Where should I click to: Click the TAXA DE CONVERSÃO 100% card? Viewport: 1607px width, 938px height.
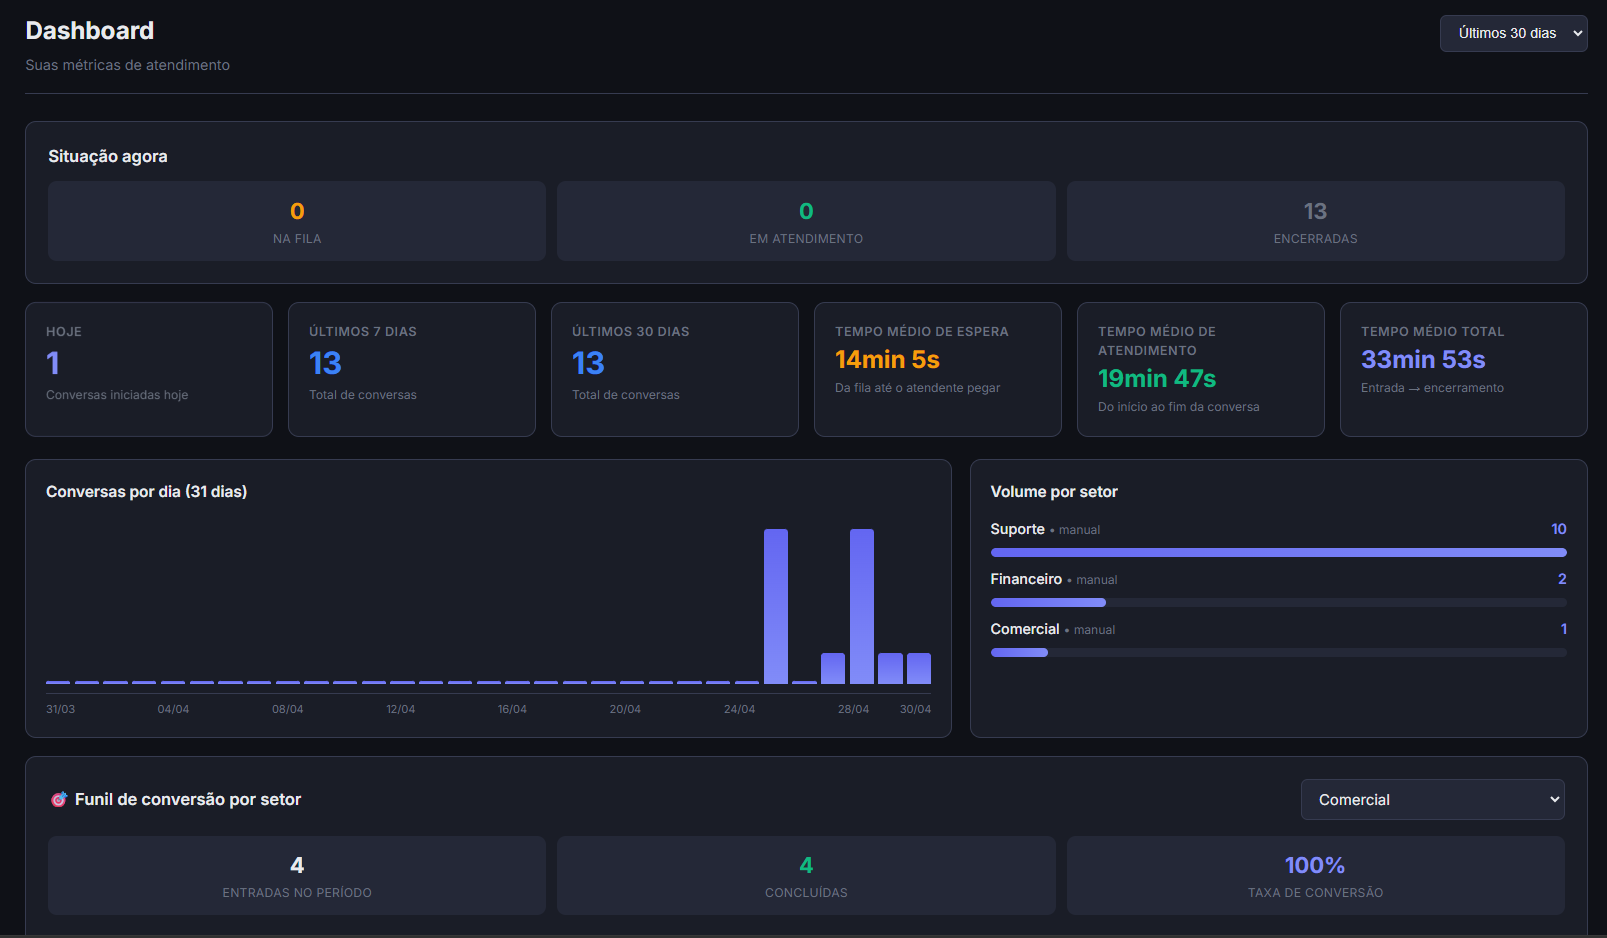tap(1315, 875)
